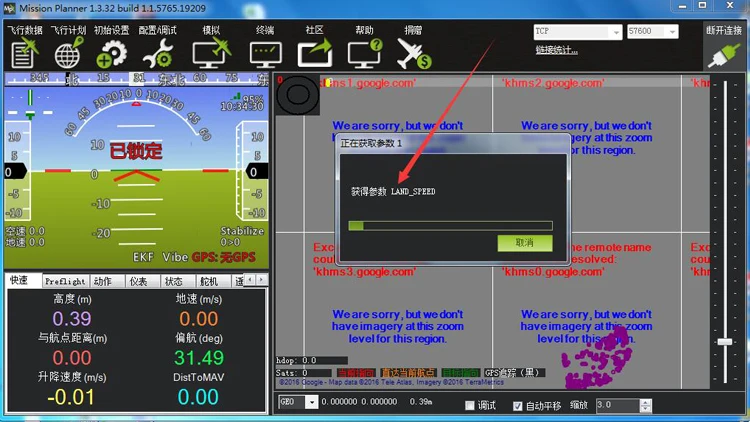The image size is (750, 422).
Task: Click the 缩放 zoom value field 3.0
Action: pyautogui.click(x=618, y=405)
